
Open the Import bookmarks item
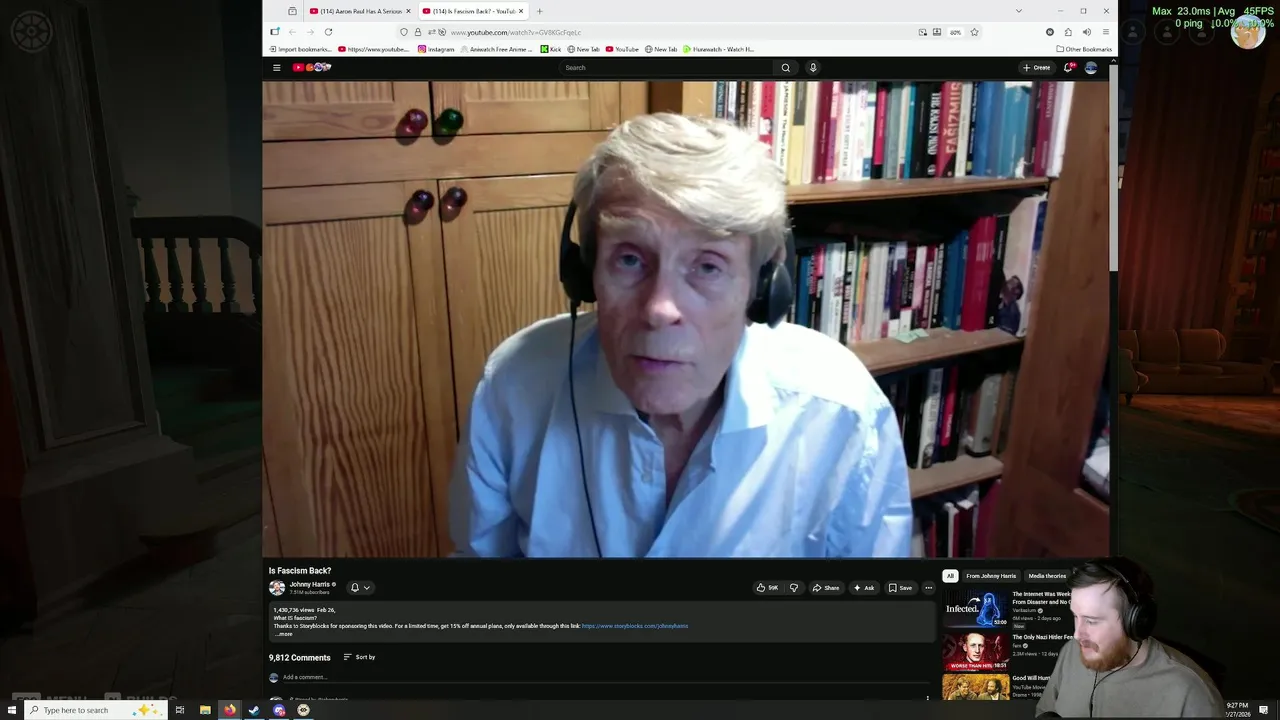point(300,49)
